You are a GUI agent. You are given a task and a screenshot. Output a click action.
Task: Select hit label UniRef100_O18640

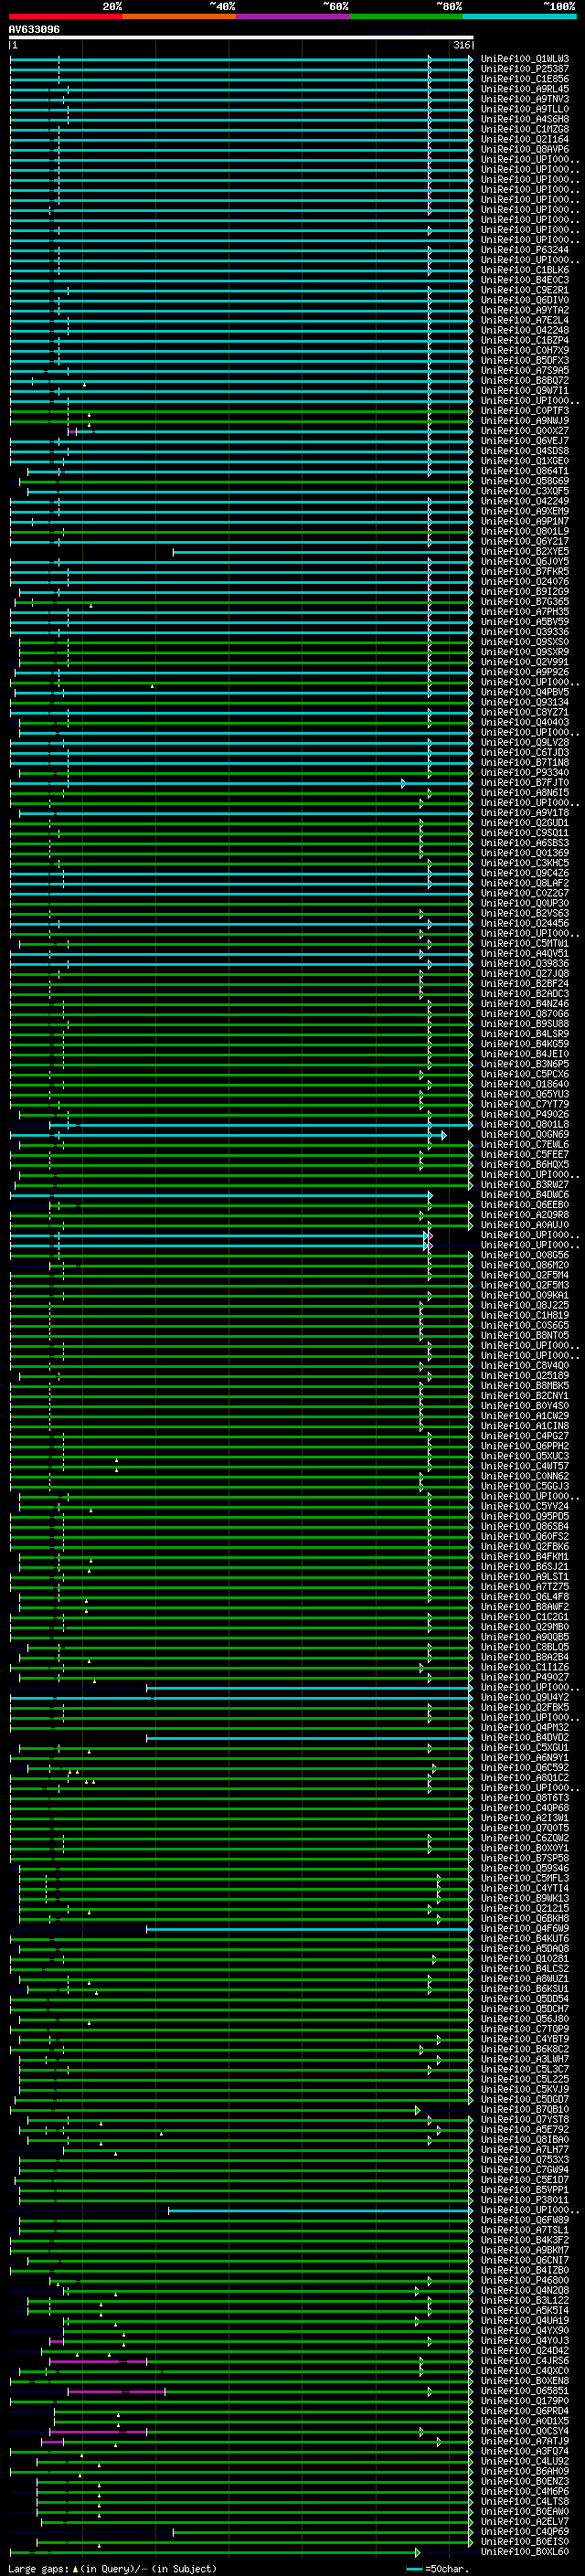[525, 1084]
